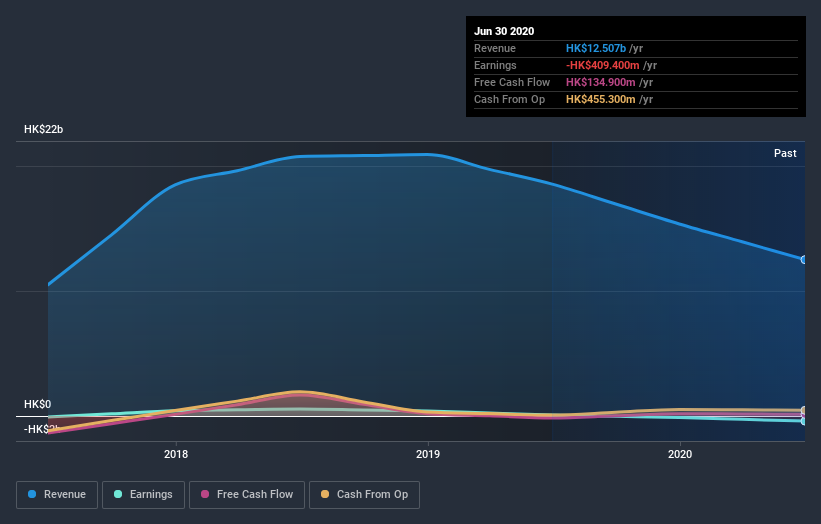Click the HK$134.900m free cash flow value
This screenshot has width=821, height=524.
coord(601,82)
